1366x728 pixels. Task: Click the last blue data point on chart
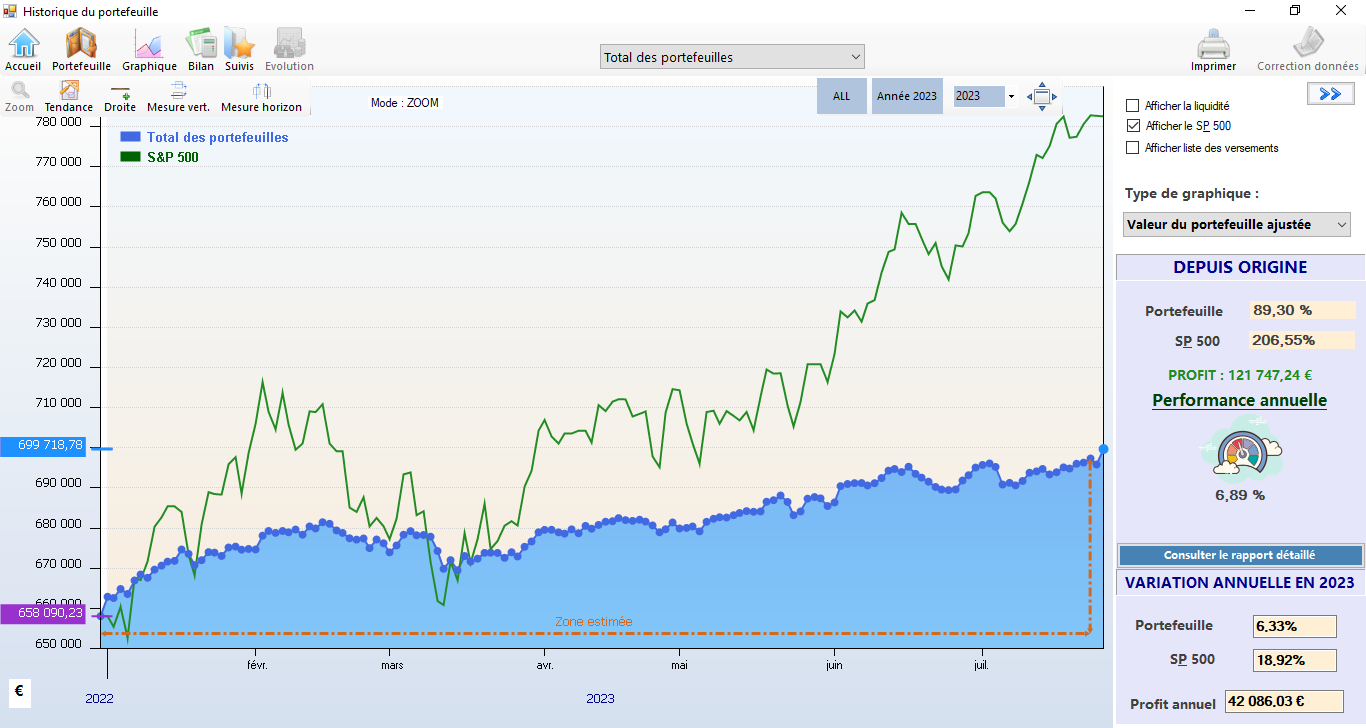coord(1103,449)
